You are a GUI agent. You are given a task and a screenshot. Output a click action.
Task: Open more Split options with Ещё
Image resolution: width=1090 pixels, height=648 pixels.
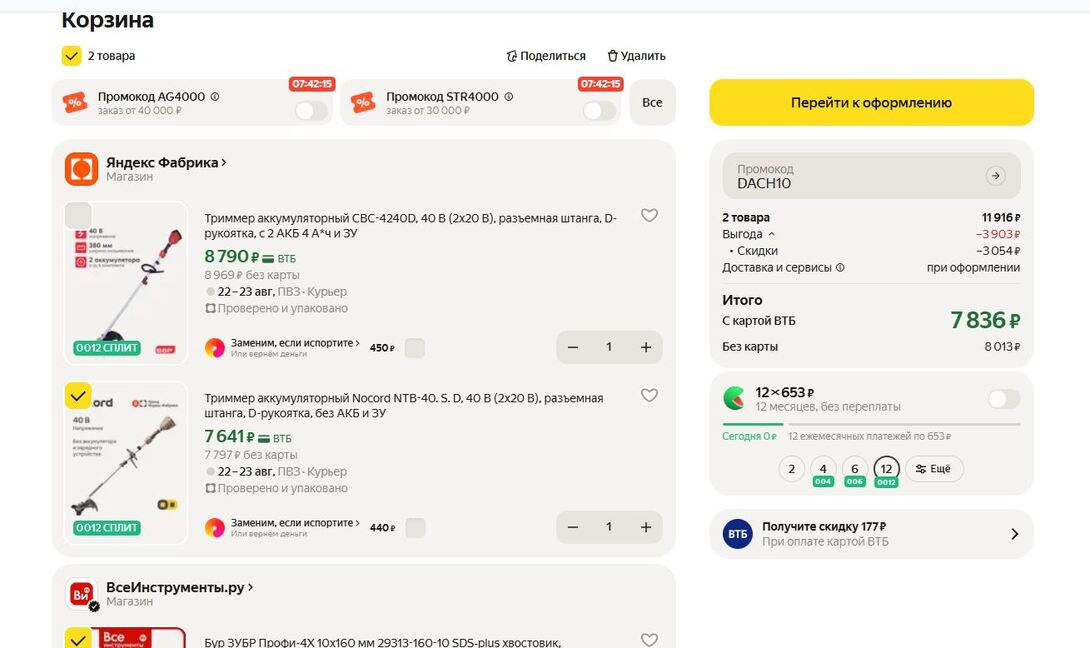tap(934, 469)
